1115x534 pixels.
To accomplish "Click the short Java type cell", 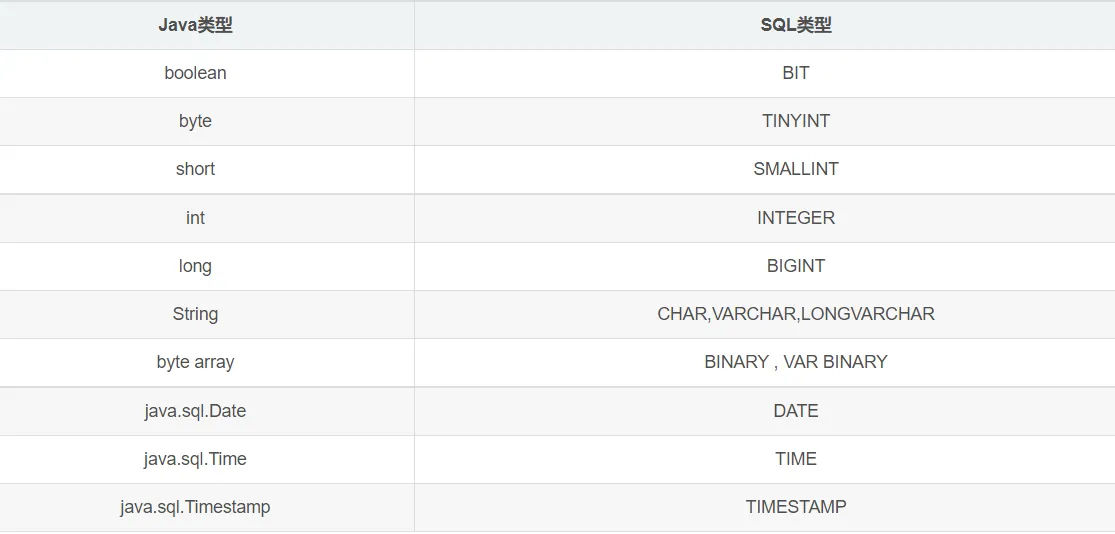I will tap(195, 169).
